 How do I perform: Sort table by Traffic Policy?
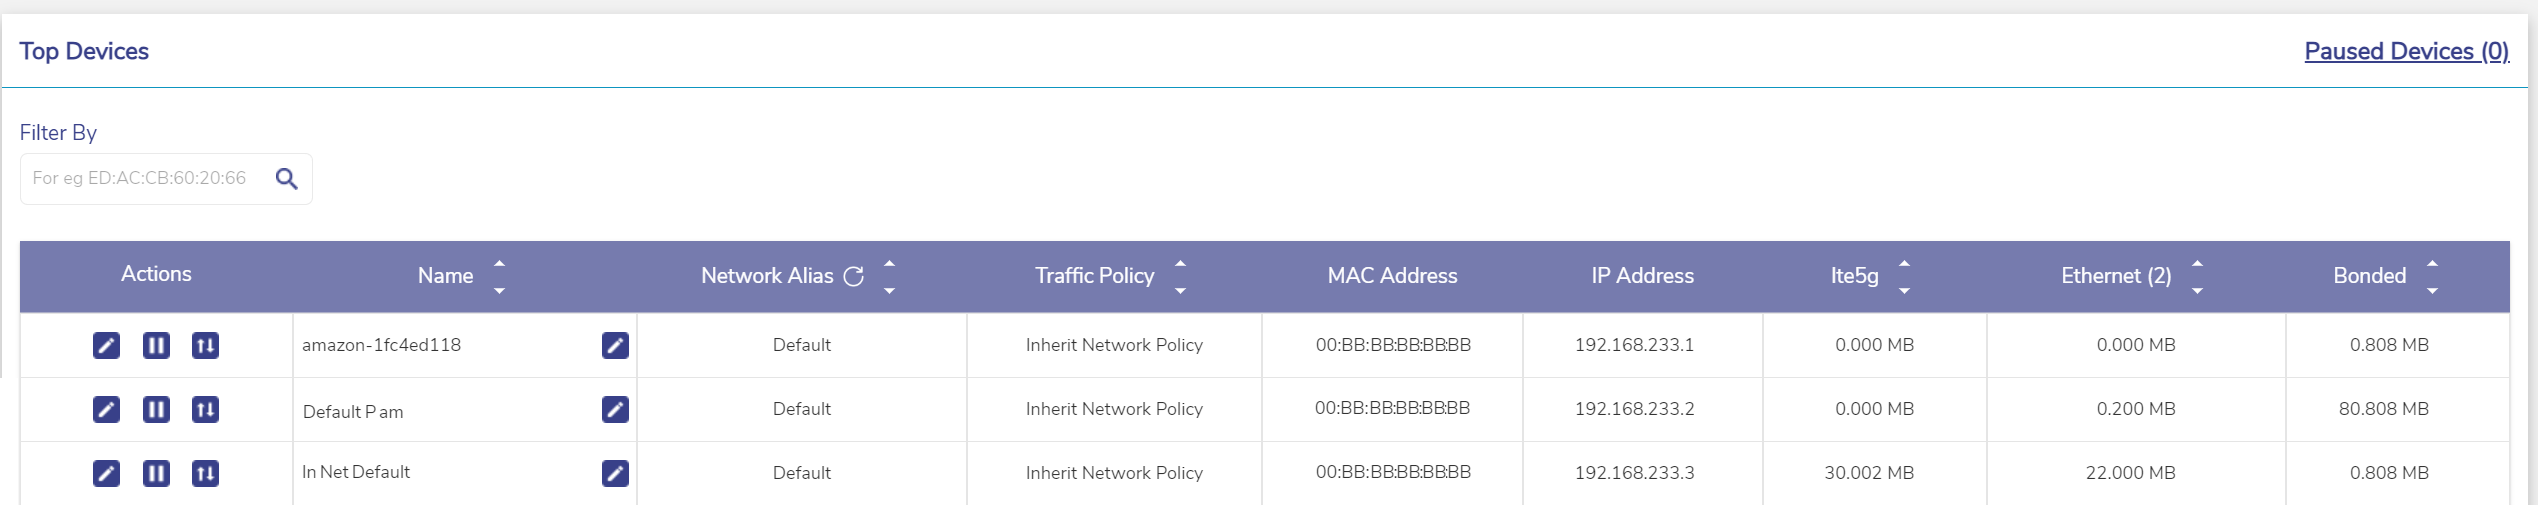tap(1180, 276)
